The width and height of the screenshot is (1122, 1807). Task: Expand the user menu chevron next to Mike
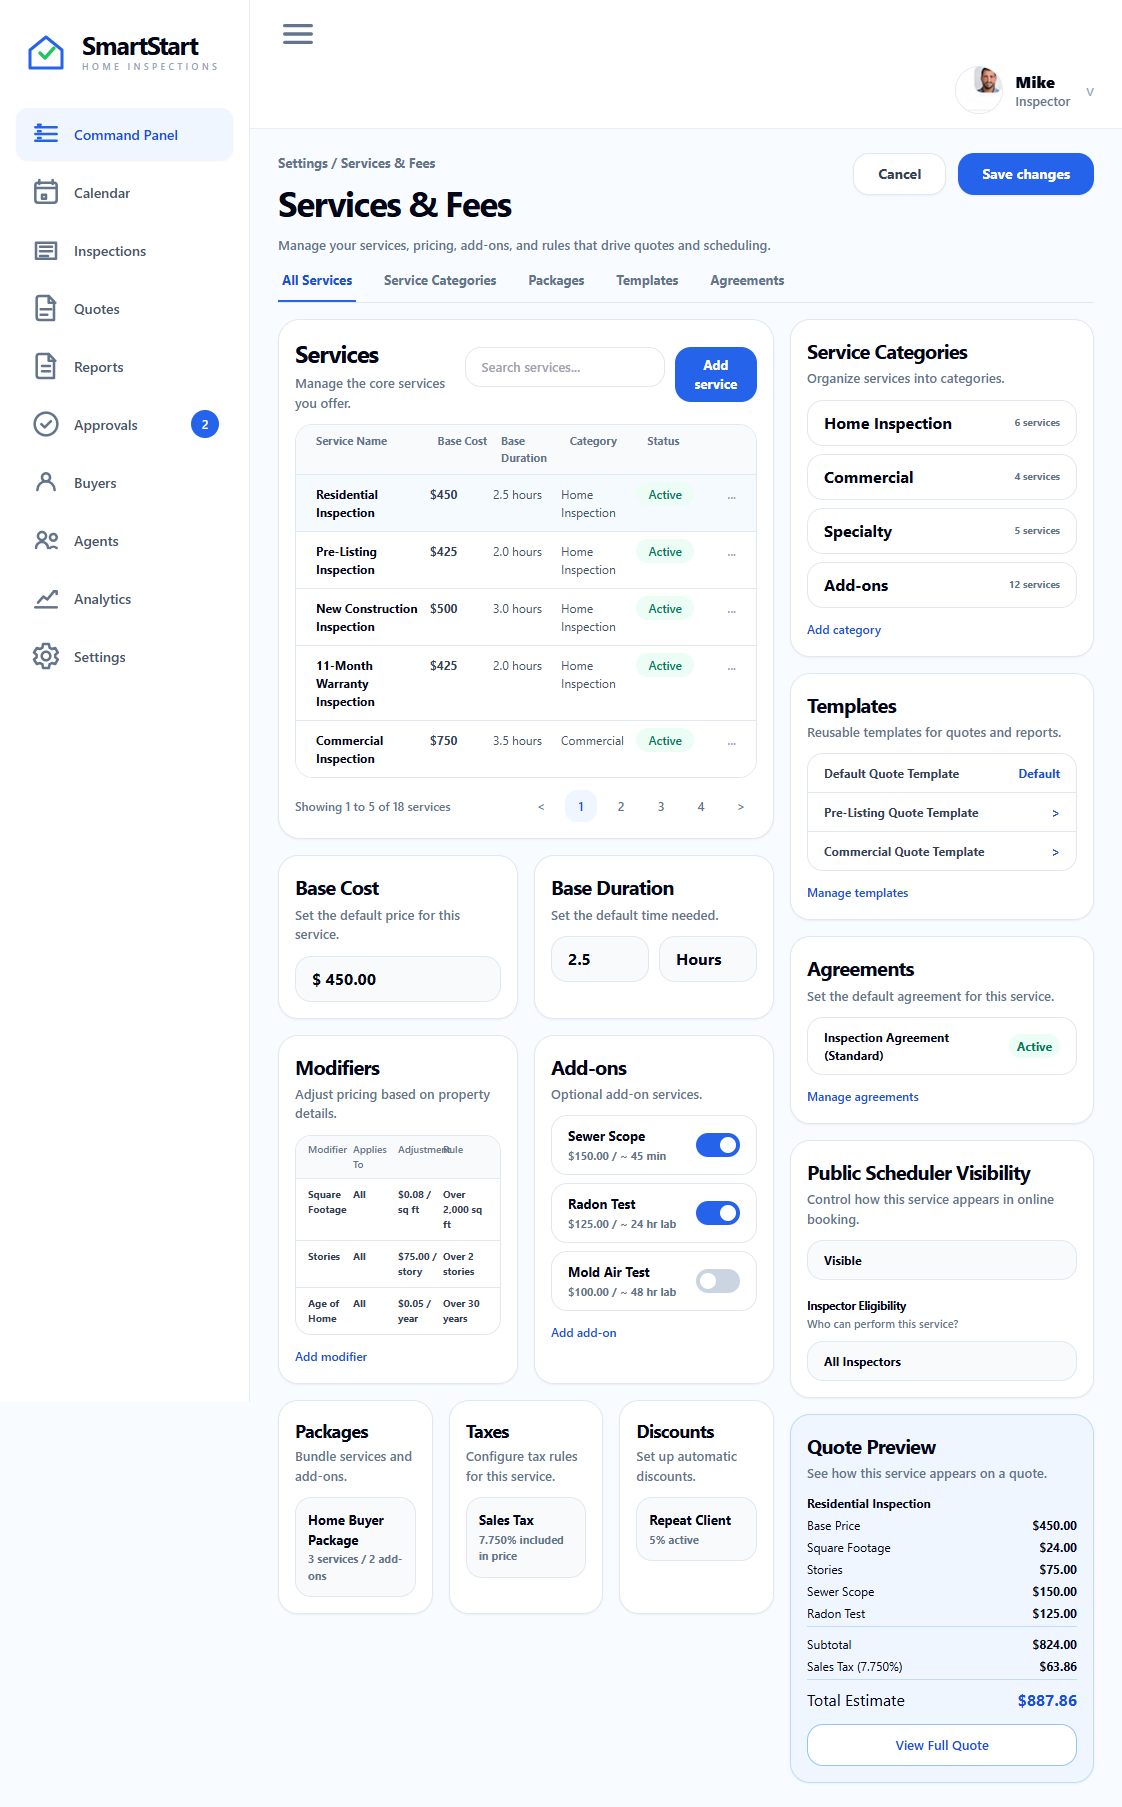coord(1090,92)
